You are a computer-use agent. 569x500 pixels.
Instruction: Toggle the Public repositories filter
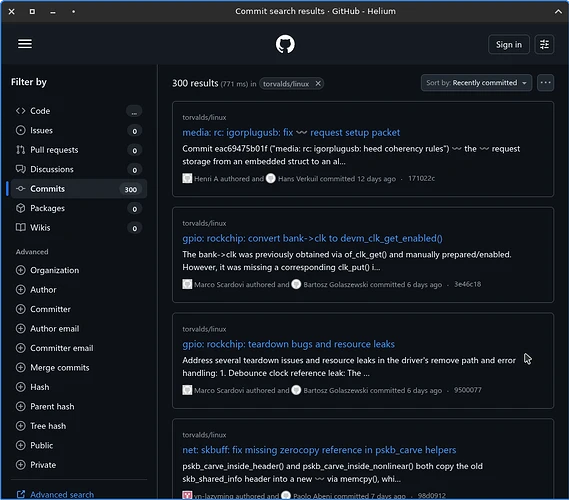34,445
